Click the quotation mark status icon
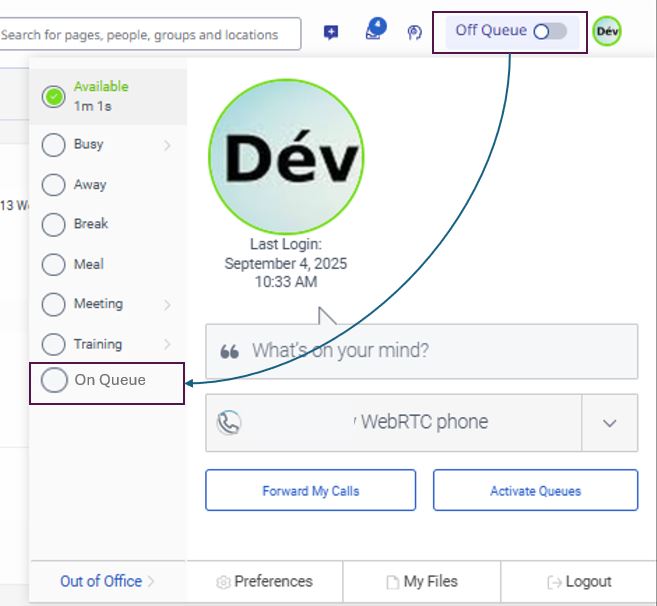 point(230,351)
